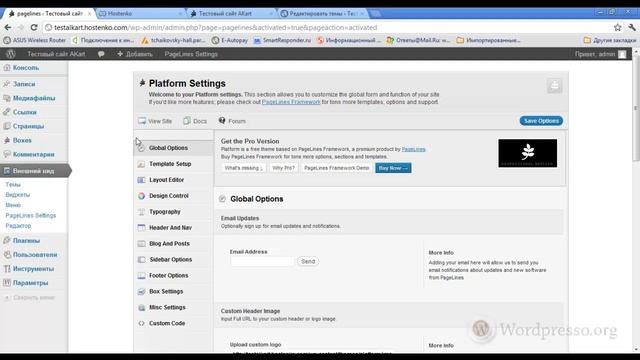This screenshot has width=640, height=360.
Task: Open Добавить menu in admin bar
Action: click(135, 54)
